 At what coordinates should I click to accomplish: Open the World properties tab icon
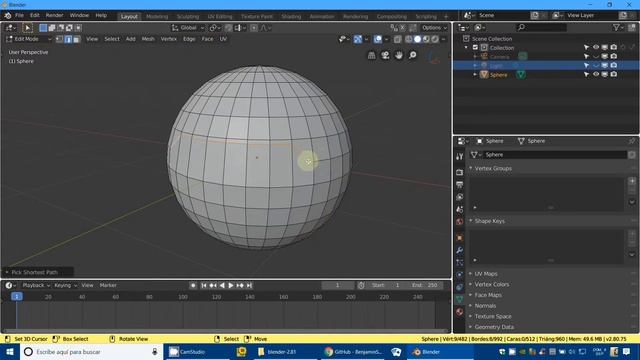tap(460, 222)
